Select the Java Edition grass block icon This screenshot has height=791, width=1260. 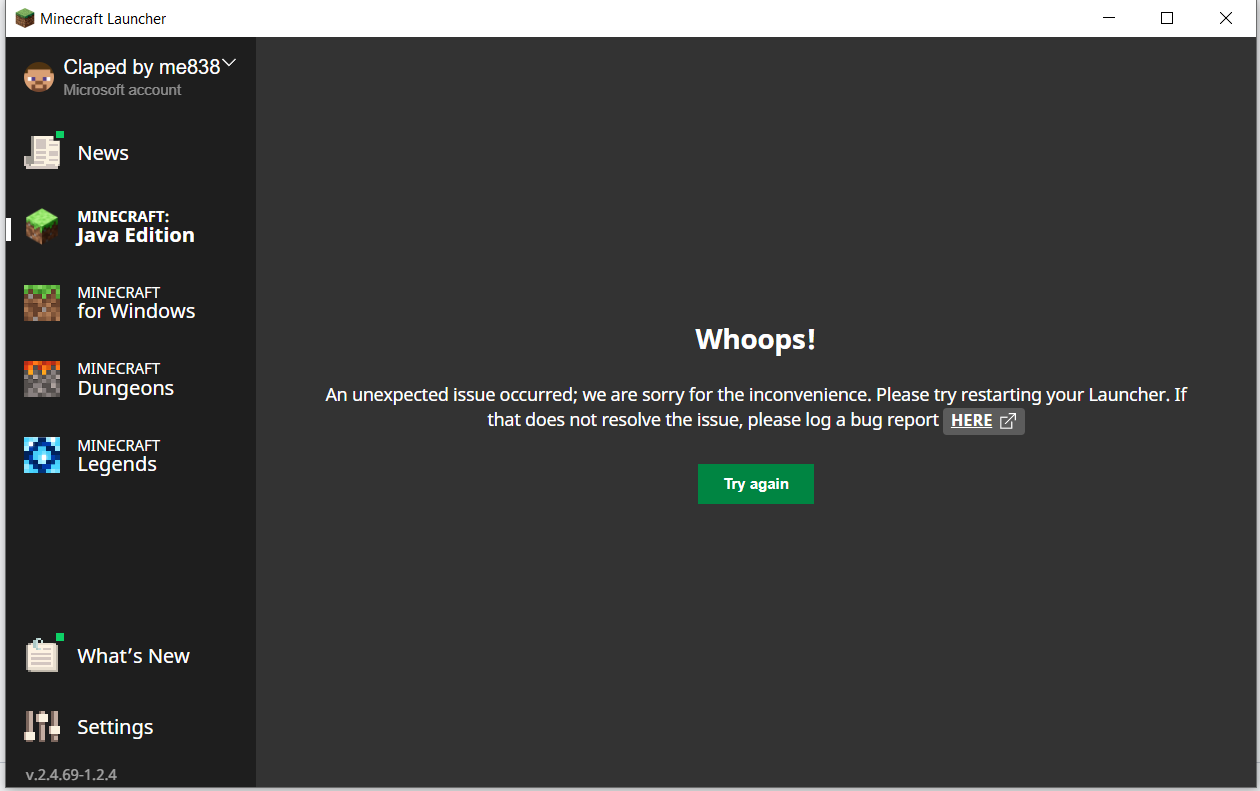coord(42,227)
